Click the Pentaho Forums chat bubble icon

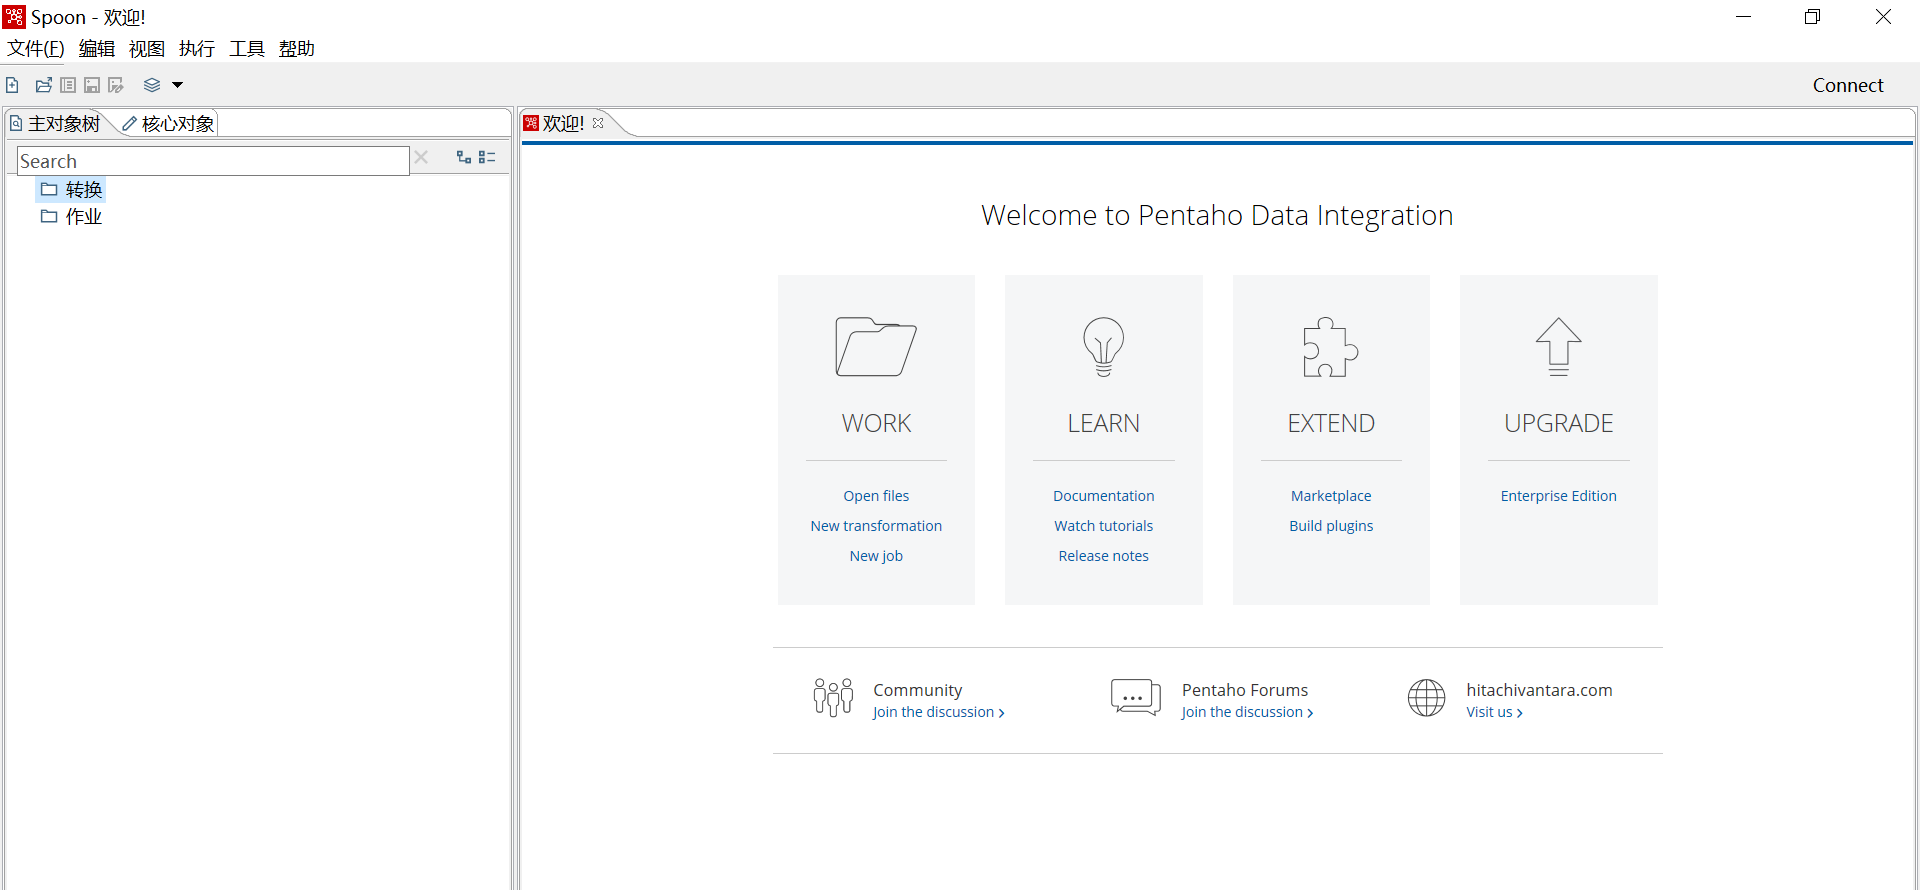(x=1136, y=697)
